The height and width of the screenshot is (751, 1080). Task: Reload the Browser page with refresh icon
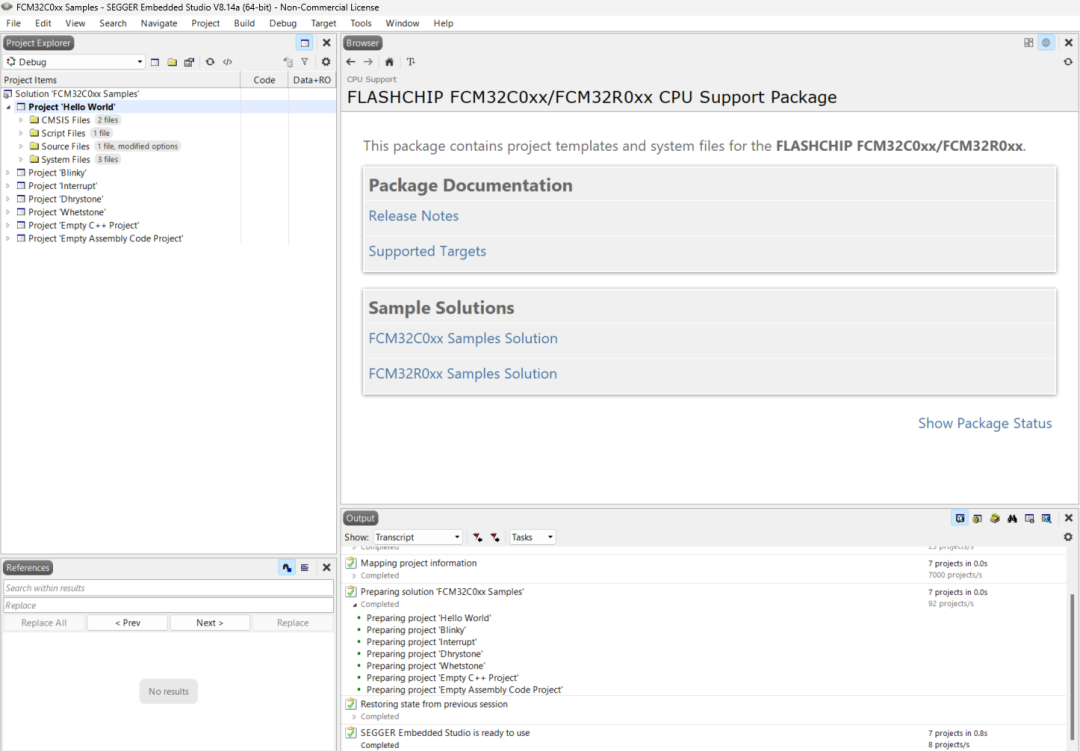tap(1068, 62)
